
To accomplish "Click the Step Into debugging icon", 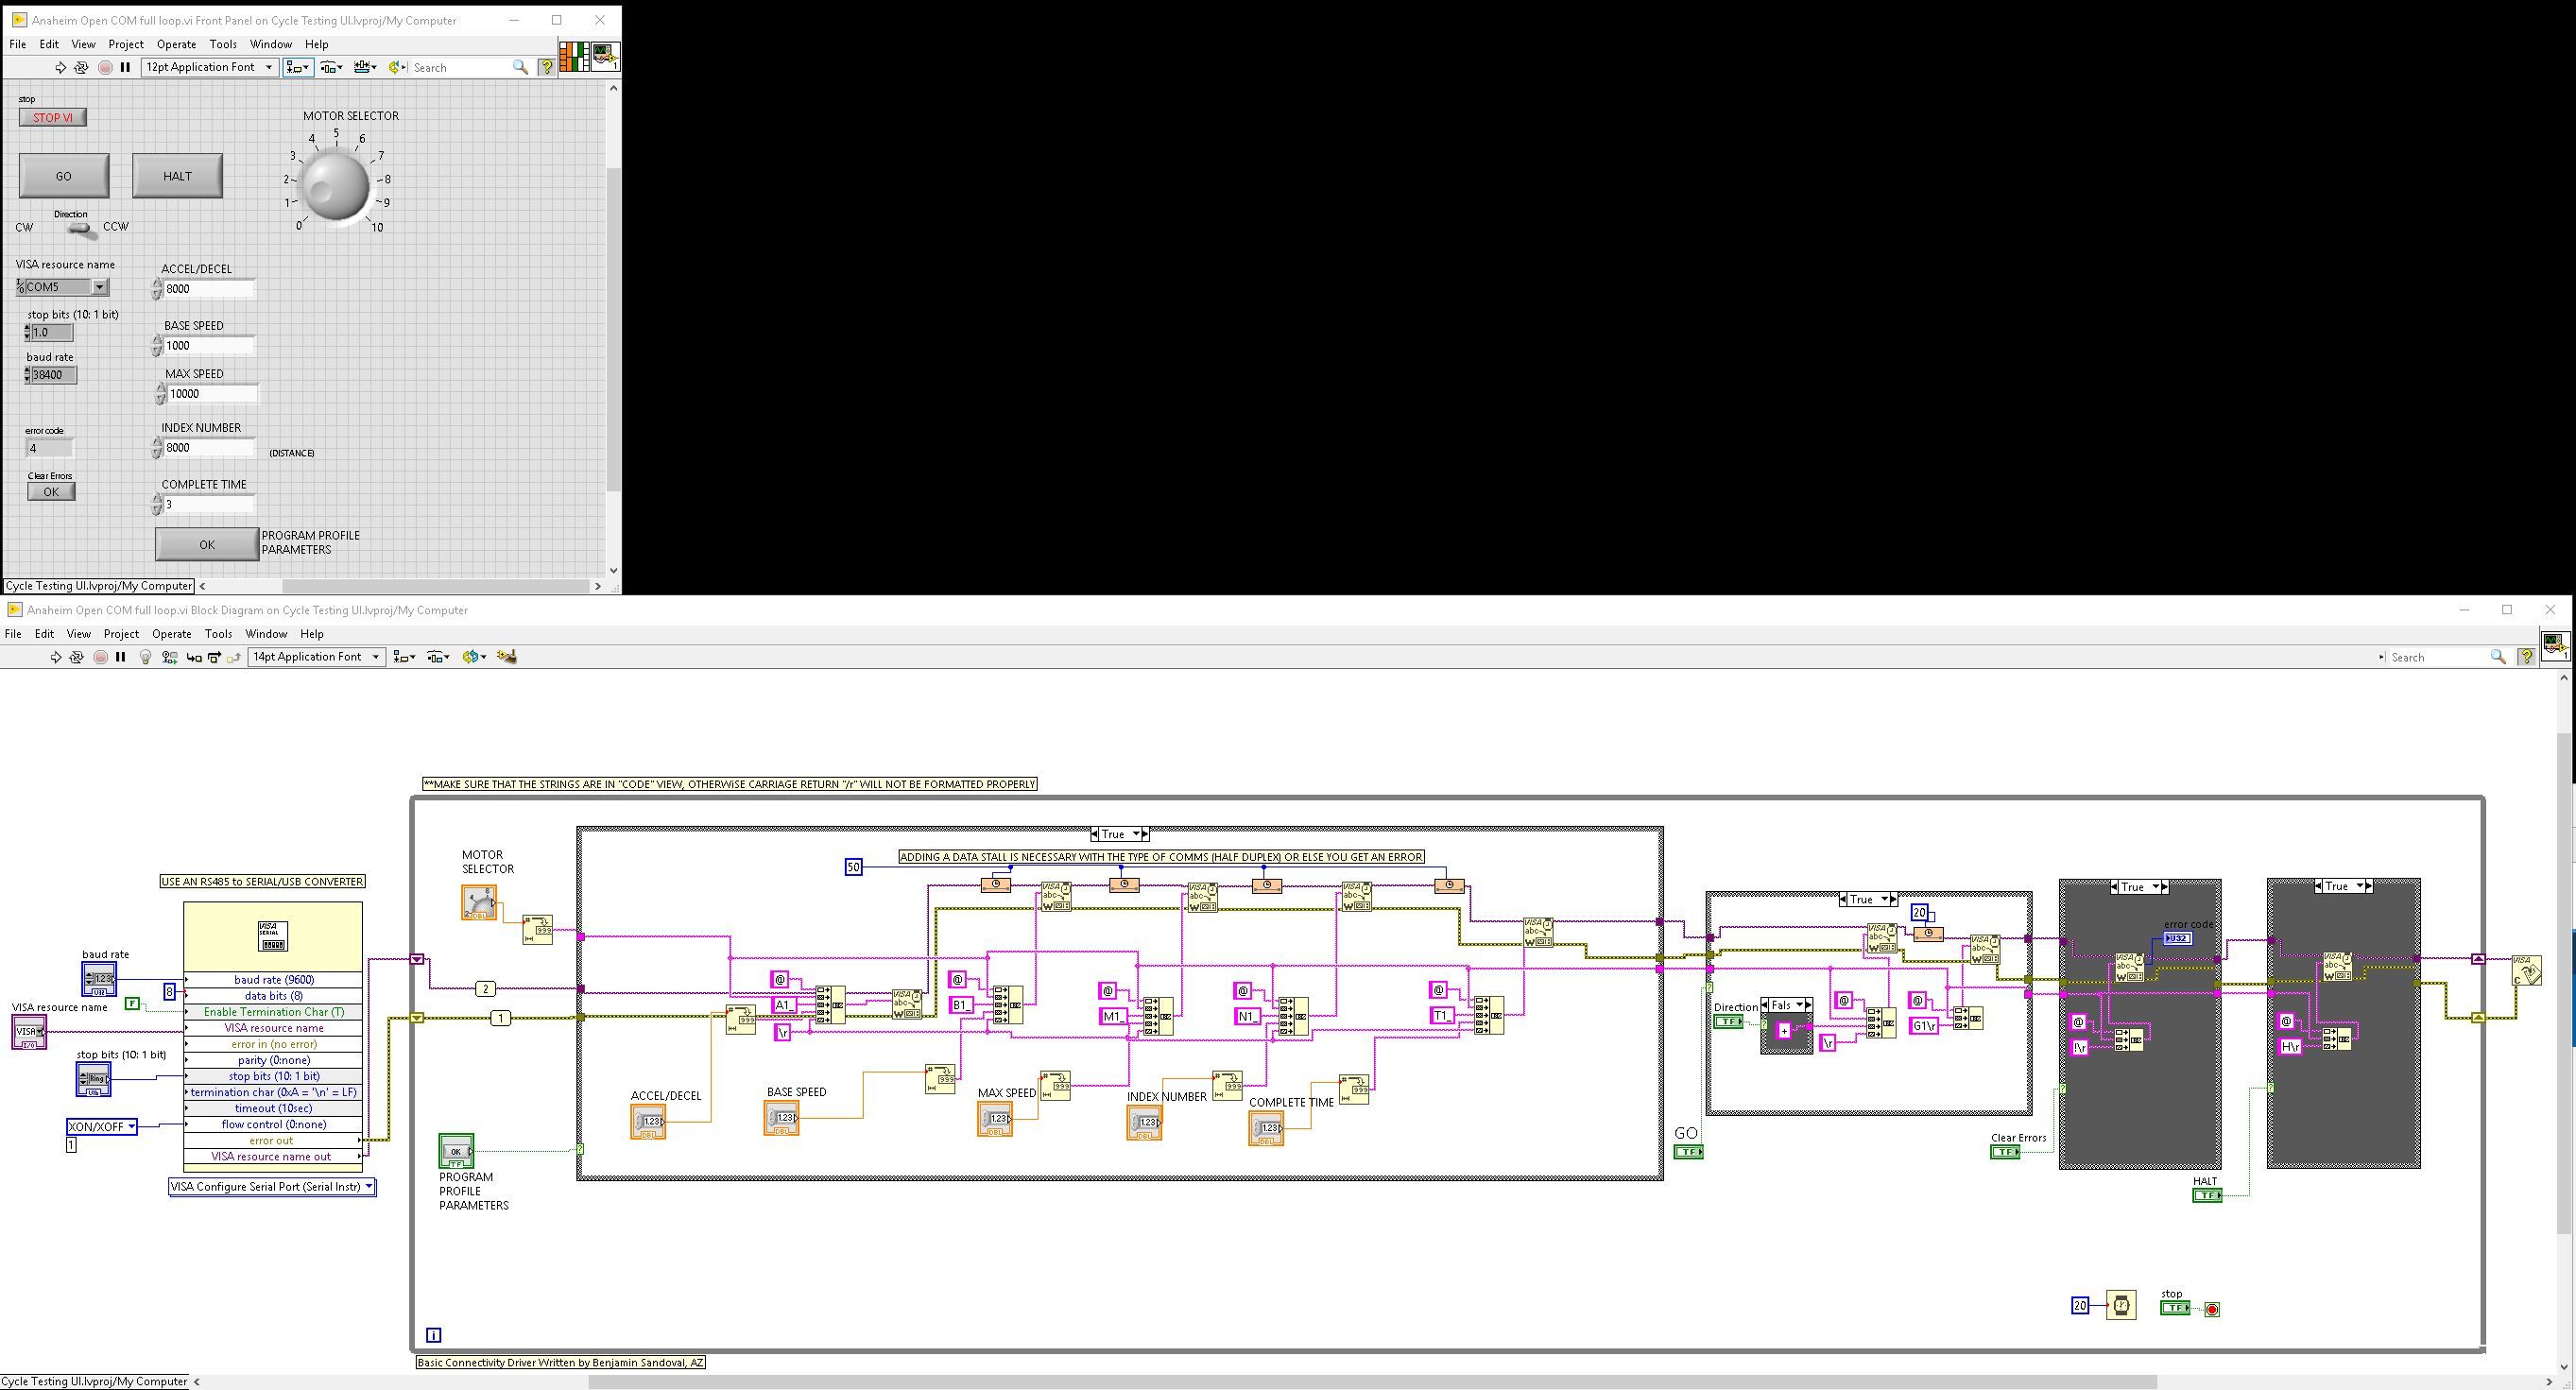I will [193, 657].
